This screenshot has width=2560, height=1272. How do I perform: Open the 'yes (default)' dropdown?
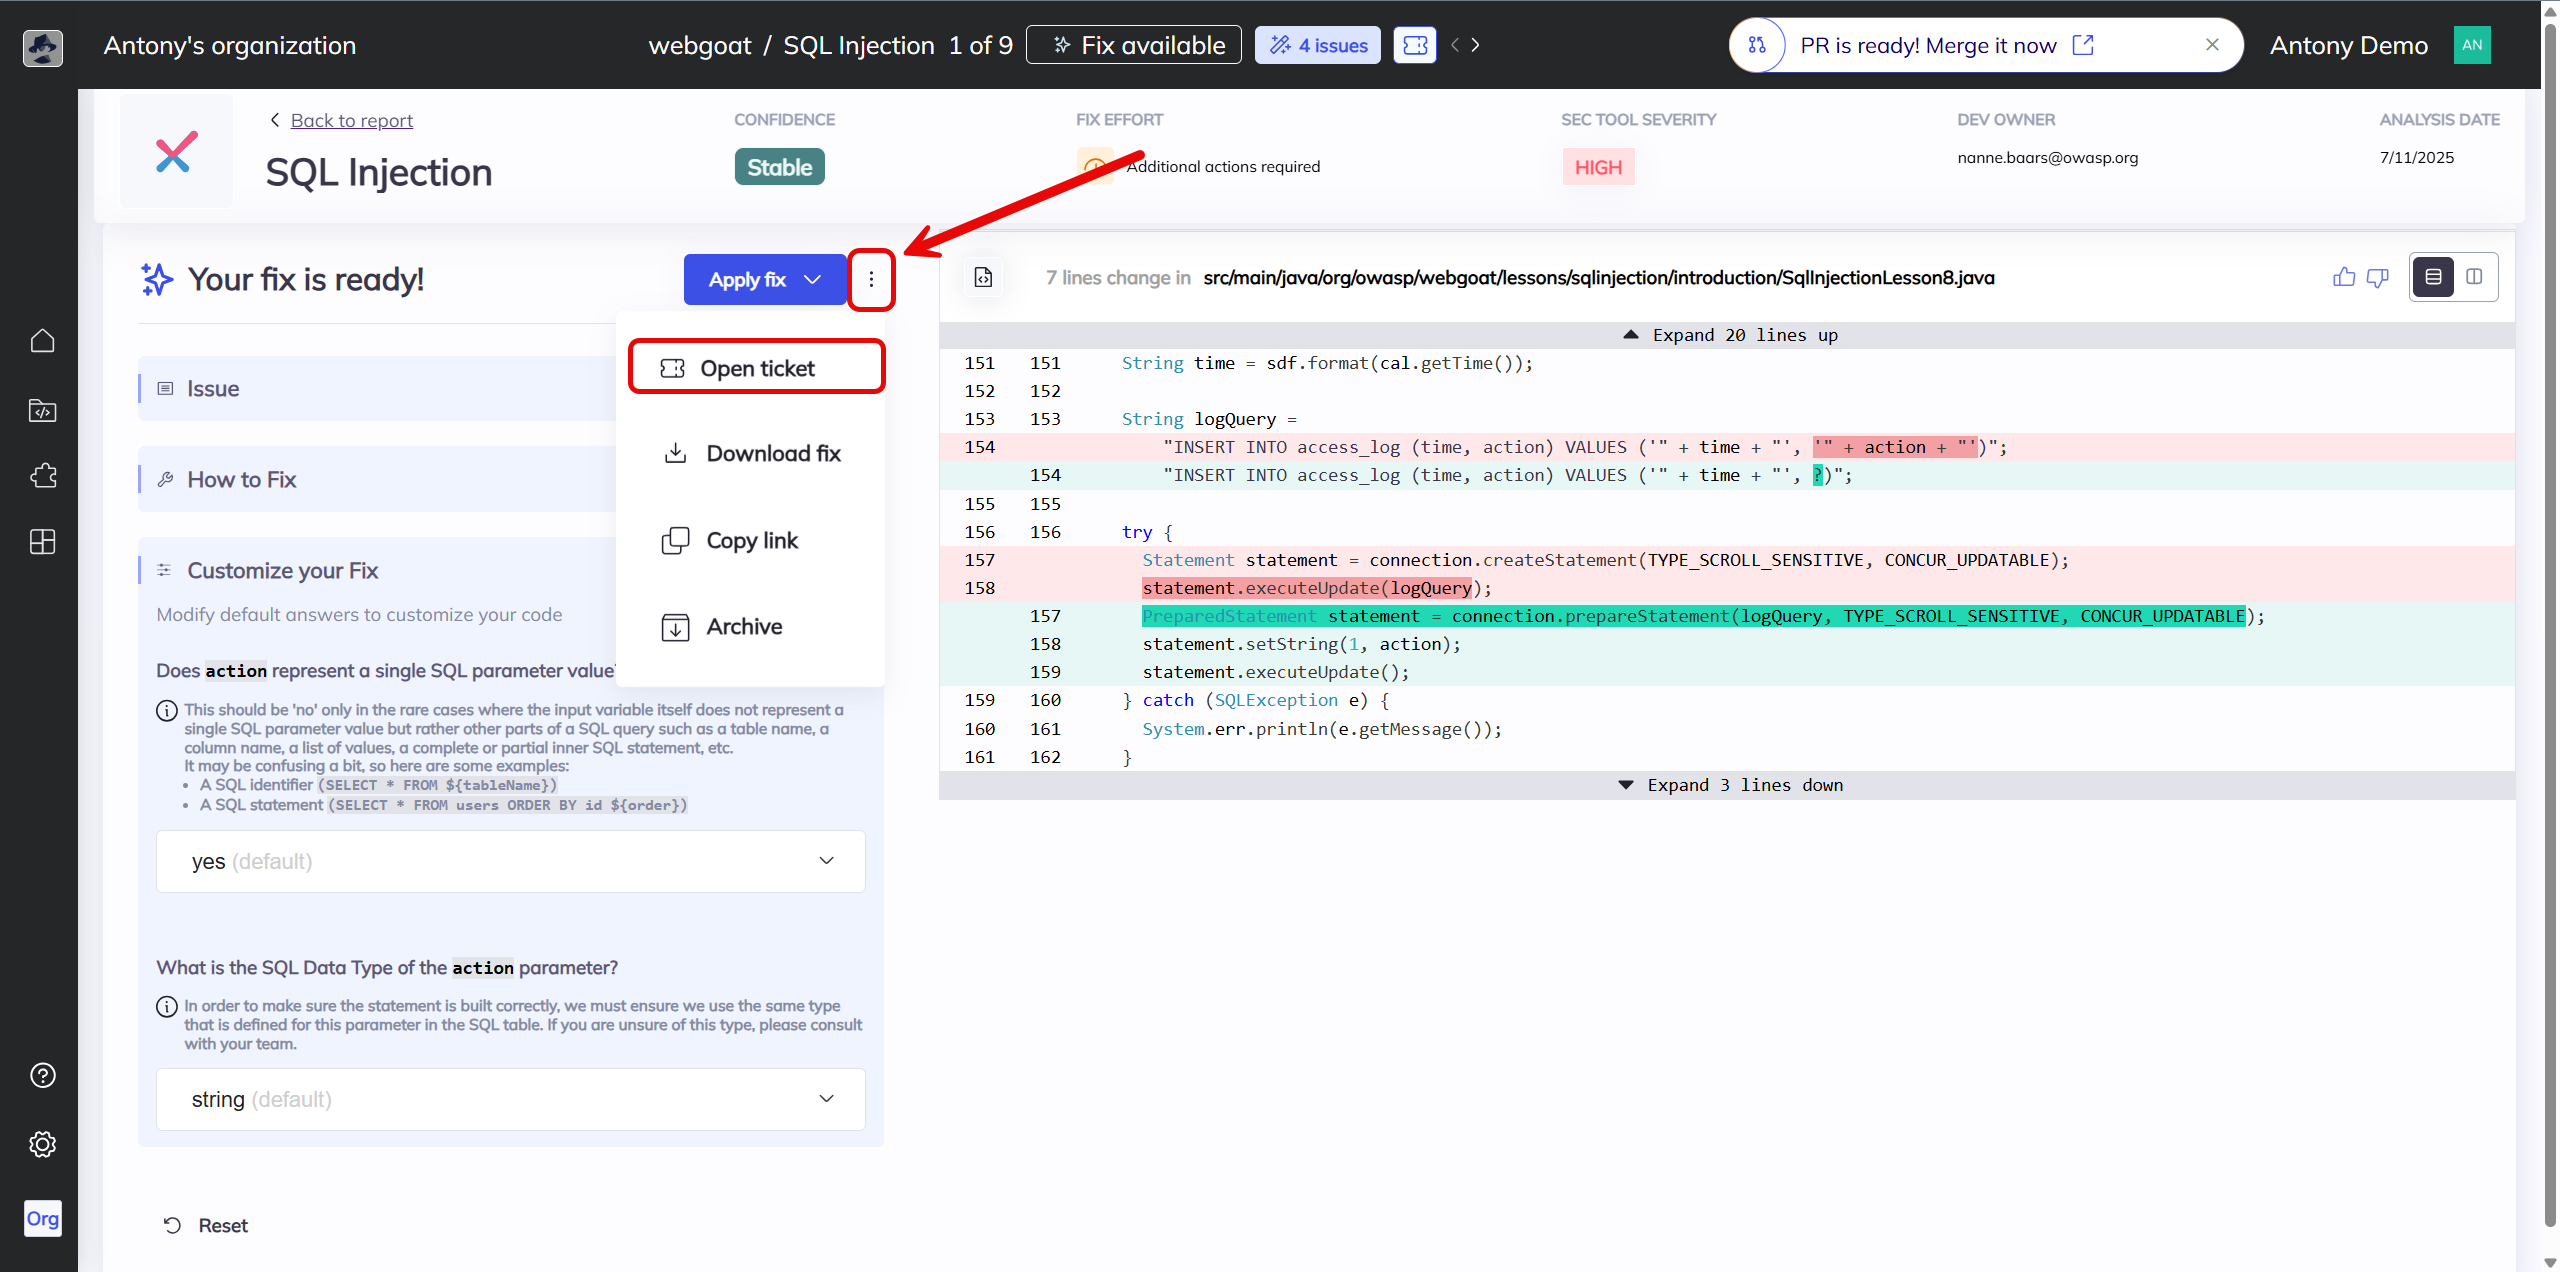coord(510,861)
